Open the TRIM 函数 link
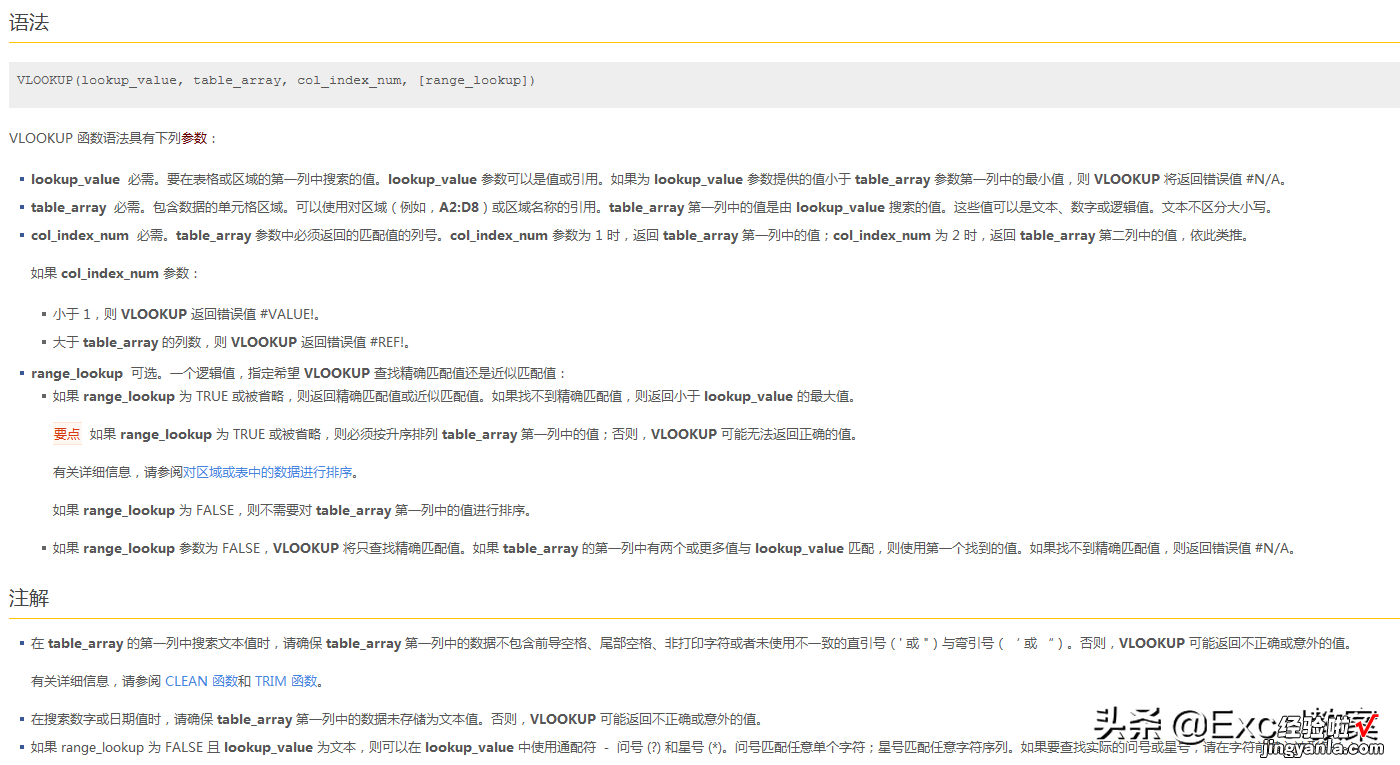 (x=286, y=681)
